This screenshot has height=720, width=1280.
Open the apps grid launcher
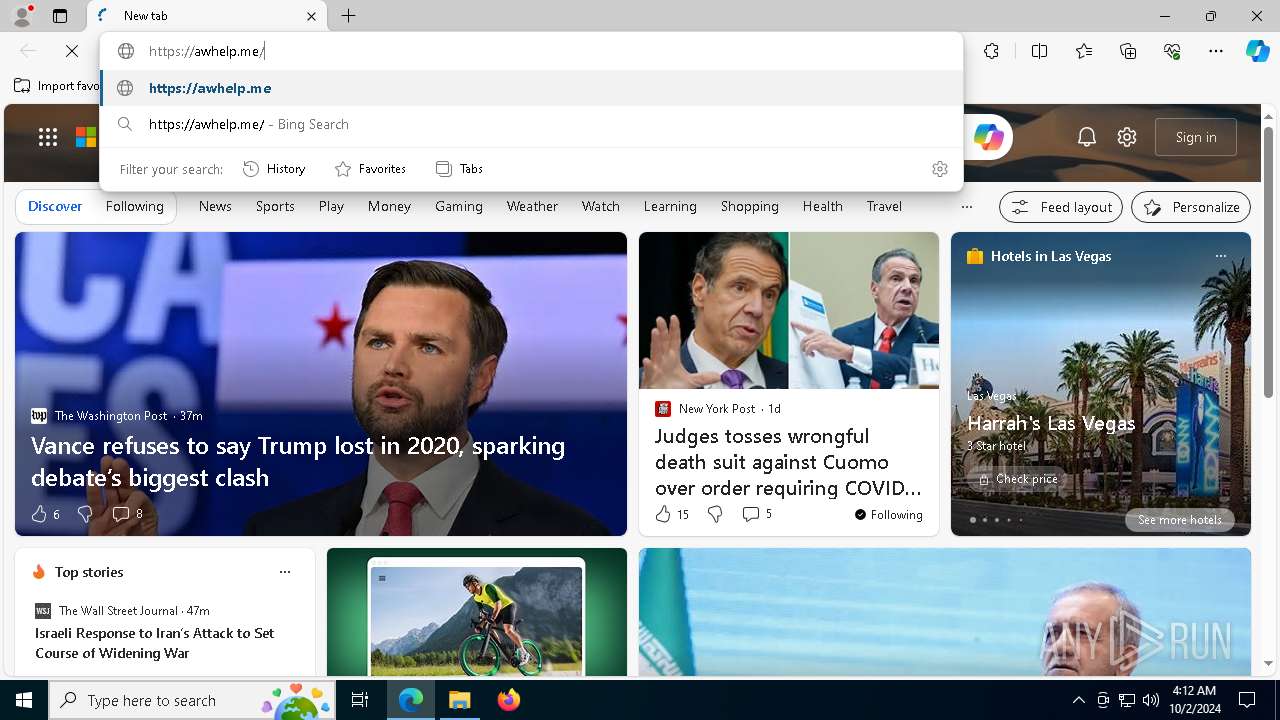click(48, 137)
